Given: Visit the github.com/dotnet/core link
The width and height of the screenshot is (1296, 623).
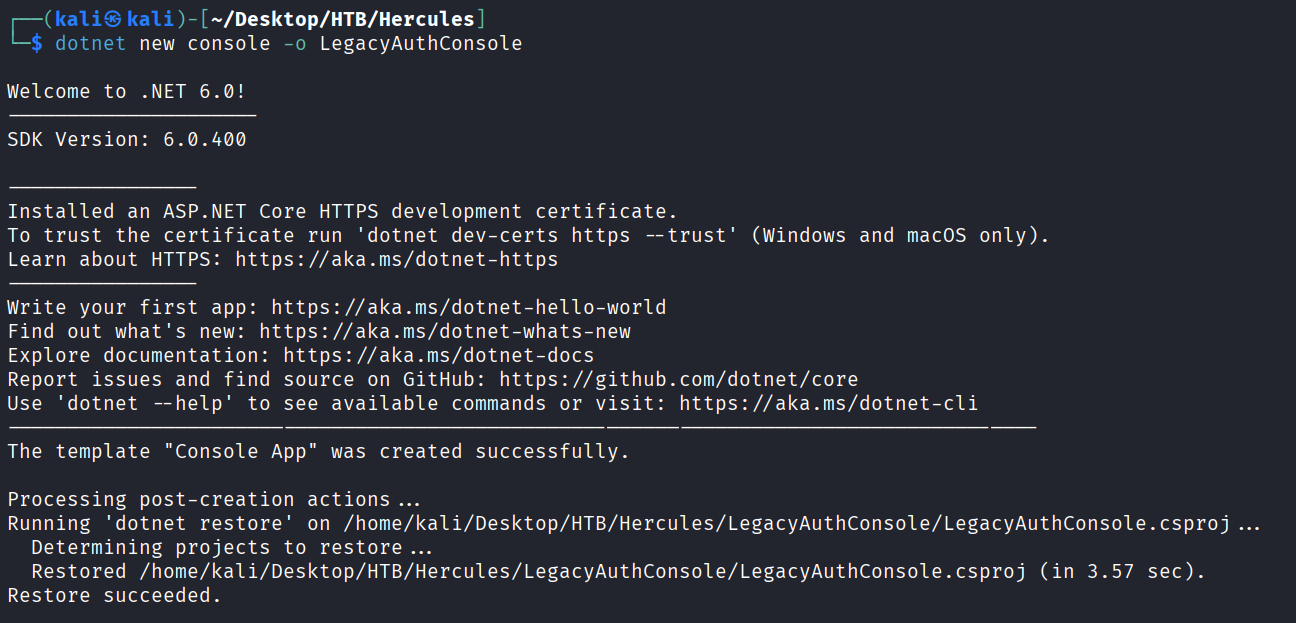Looking at the screenshot, I should coord(678,379).
